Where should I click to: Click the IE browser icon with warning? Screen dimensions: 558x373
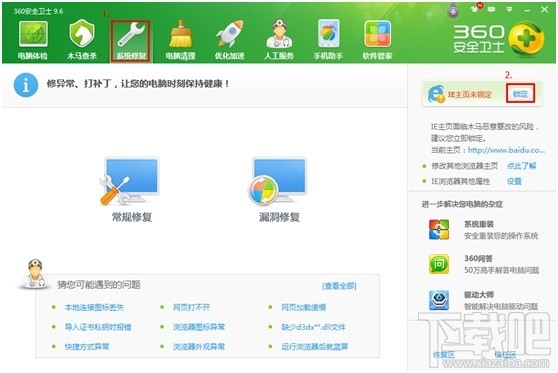click(x=436, y=94)
